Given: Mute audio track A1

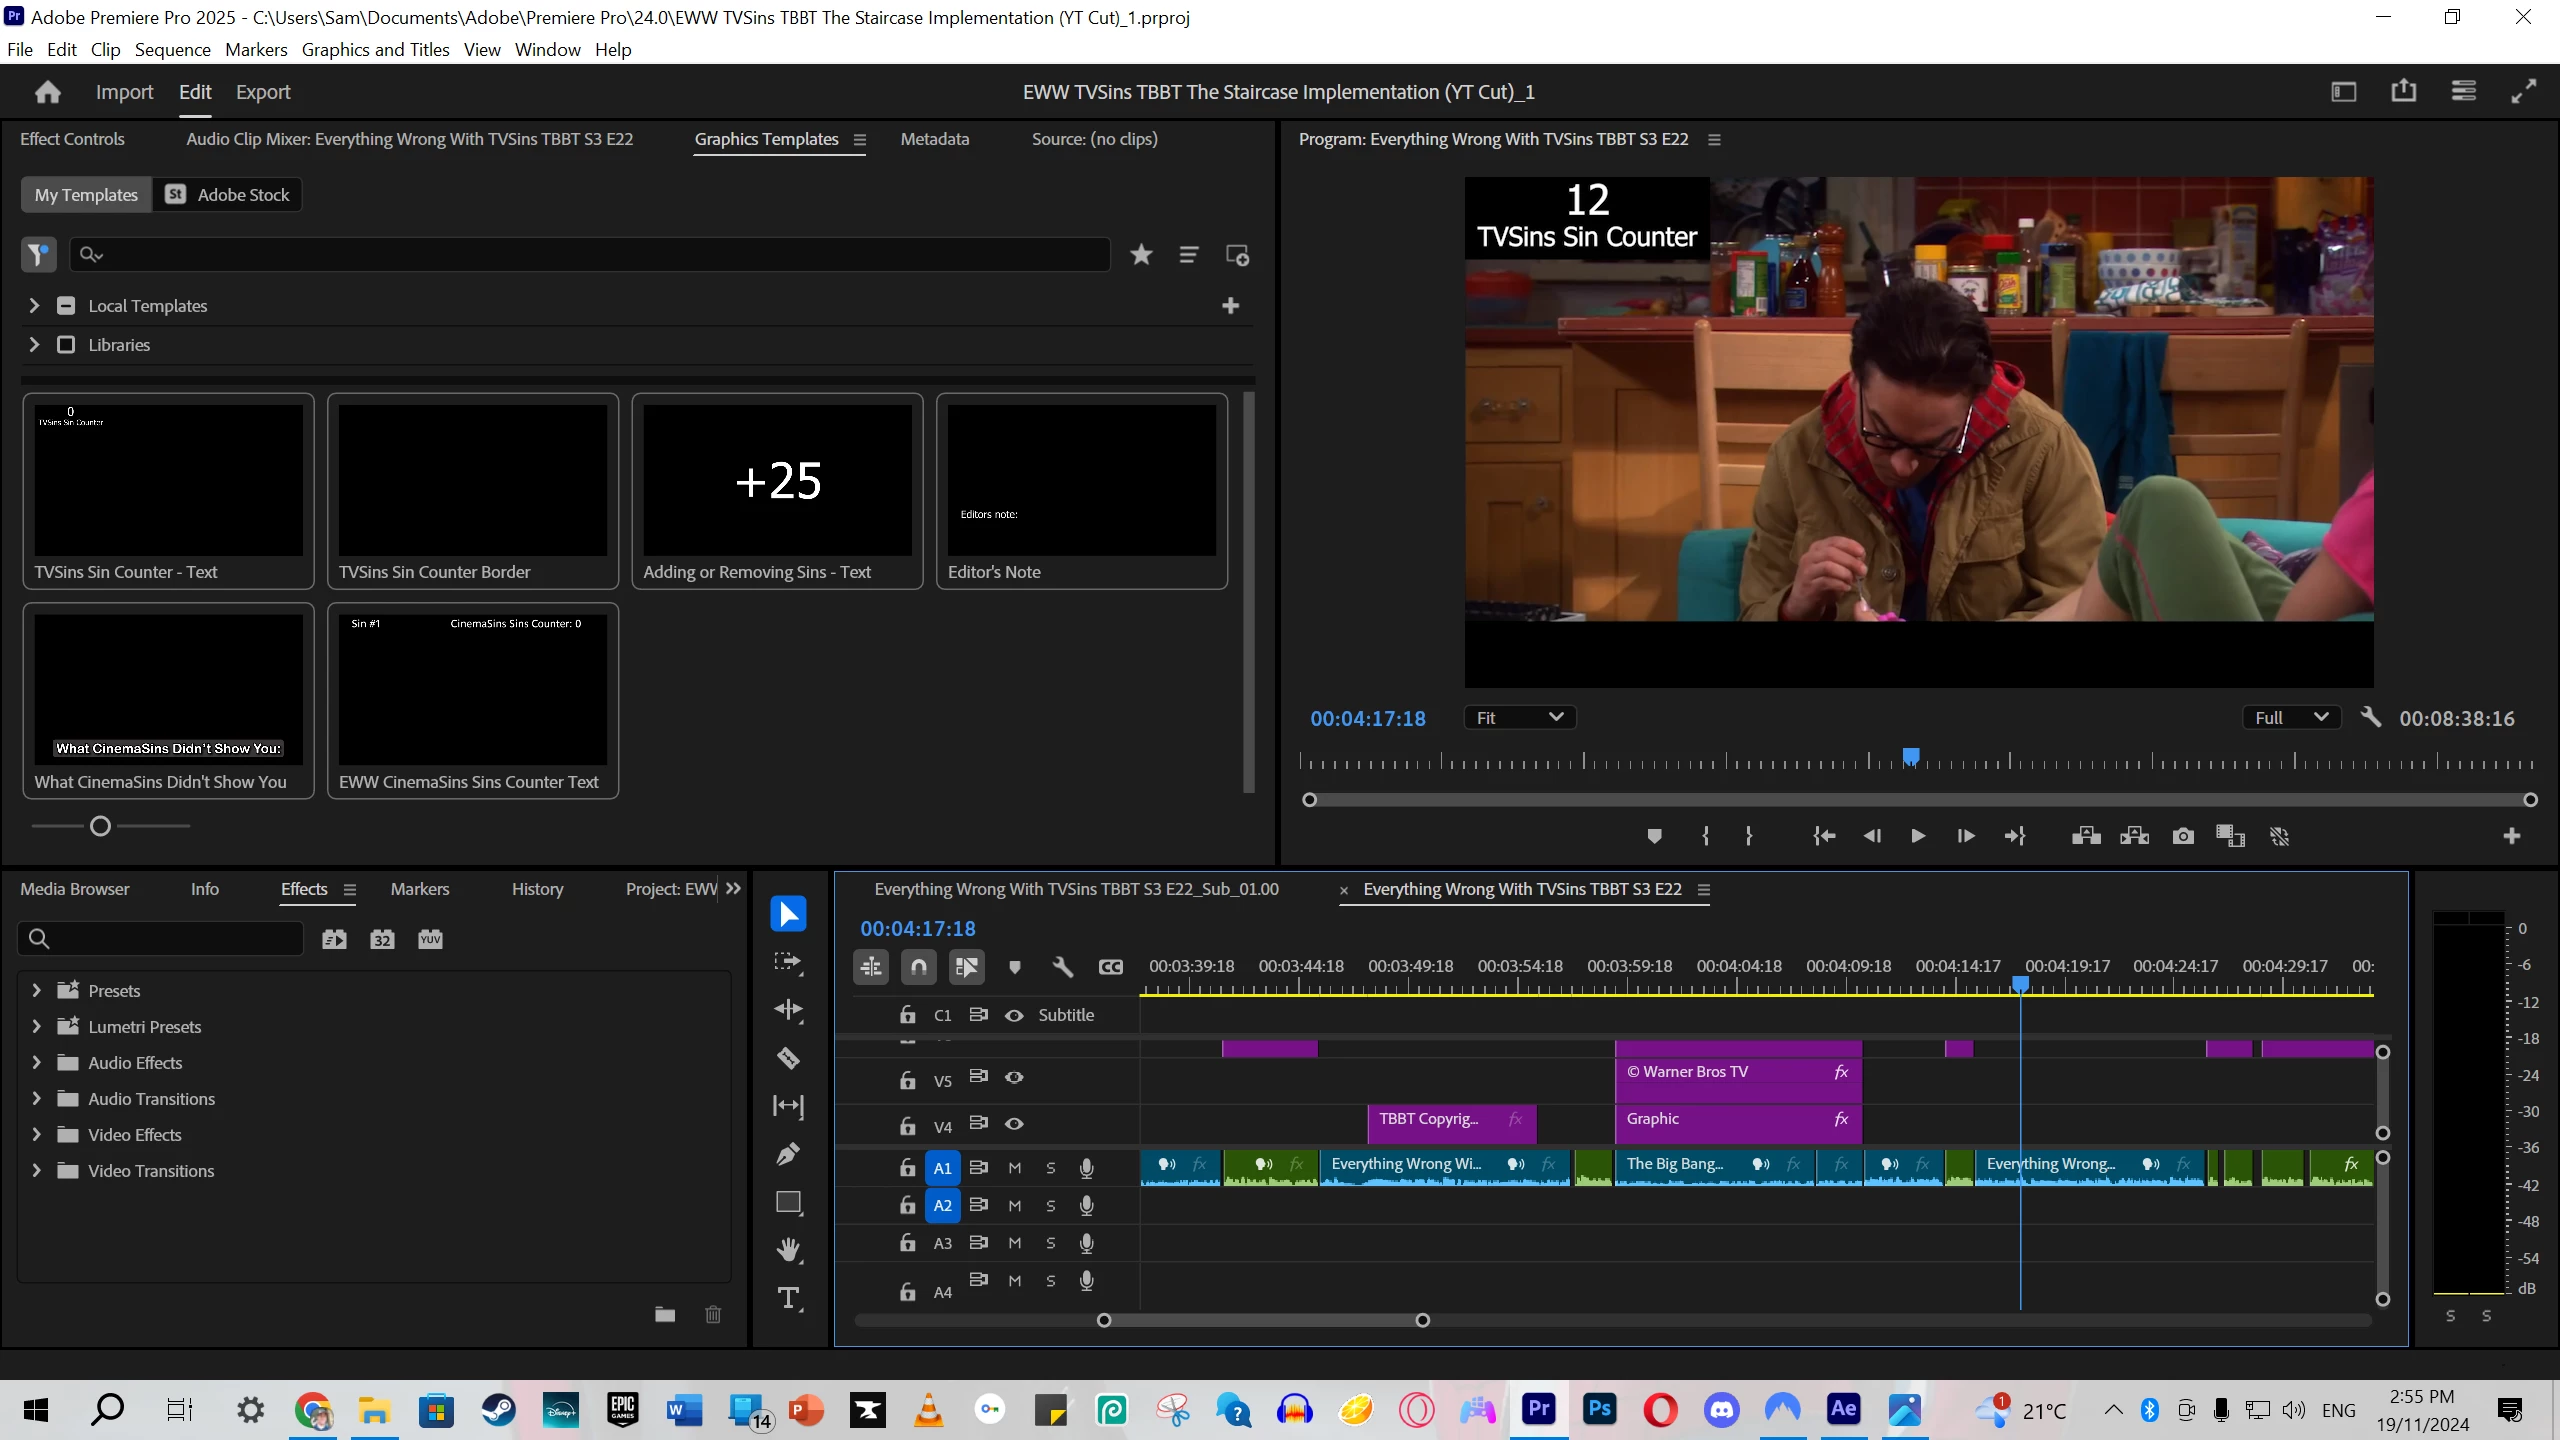Looking at the screenshot, I should (x=1014, y=1168).
